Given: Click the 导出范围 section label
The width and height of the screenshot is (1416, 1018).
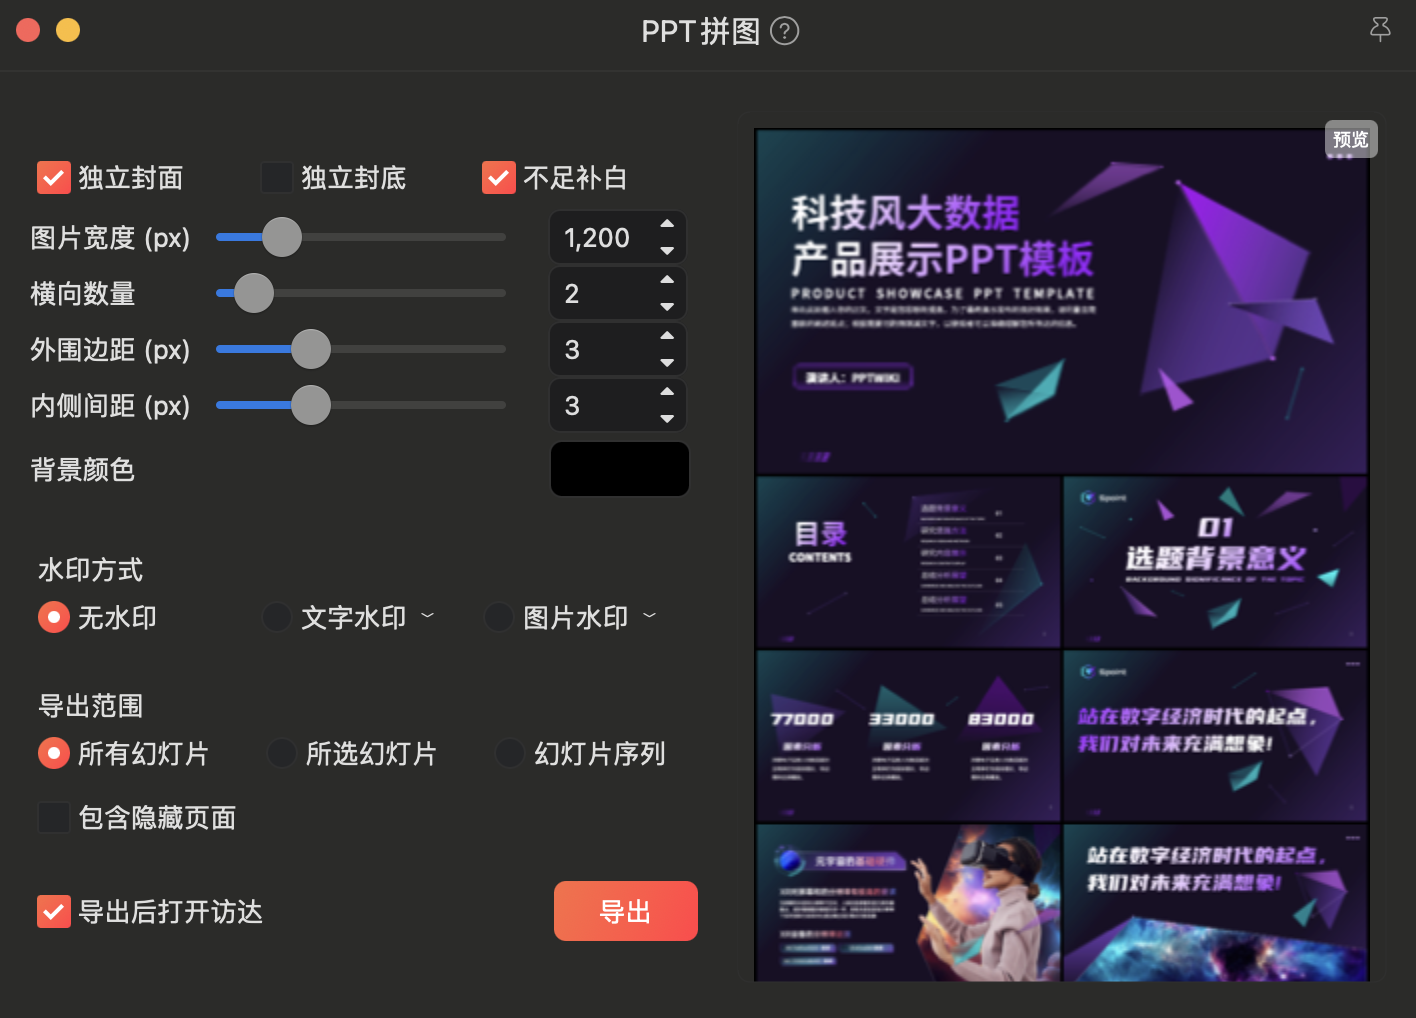Looking at the screenshot, I should pos(91,706).
